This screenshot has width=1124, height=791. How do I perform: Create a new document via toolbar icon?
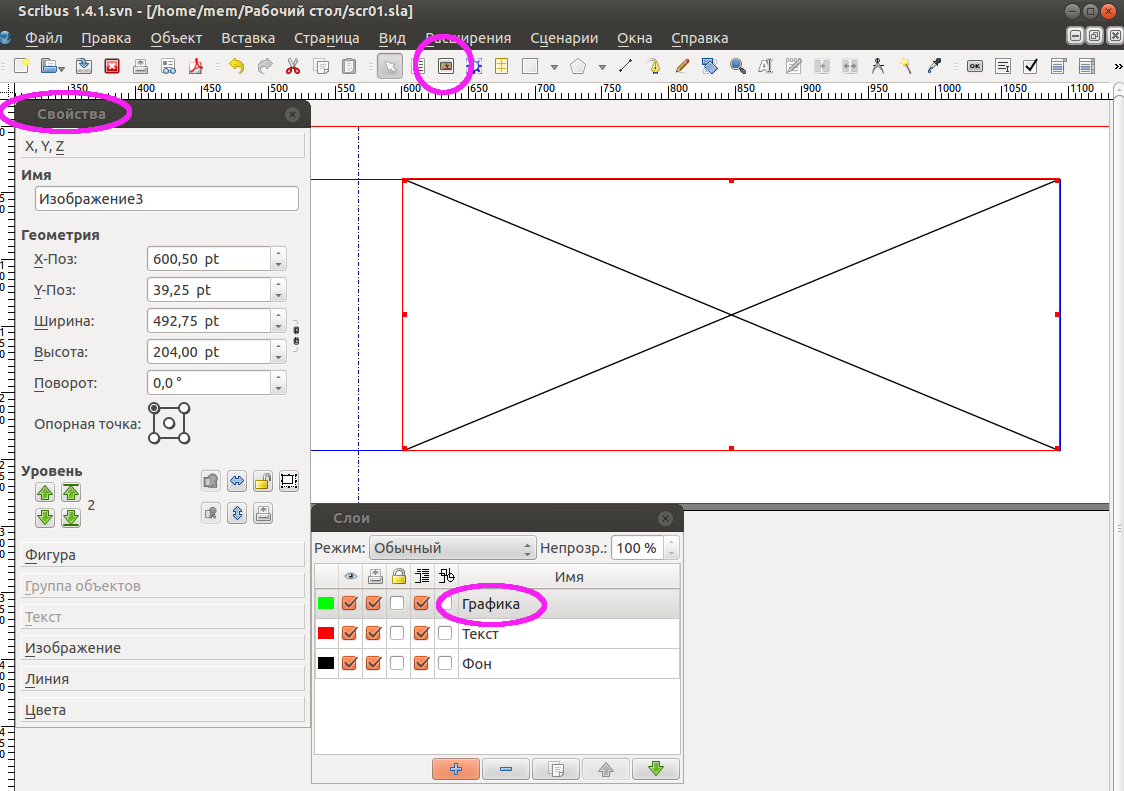tap(22, 67)
